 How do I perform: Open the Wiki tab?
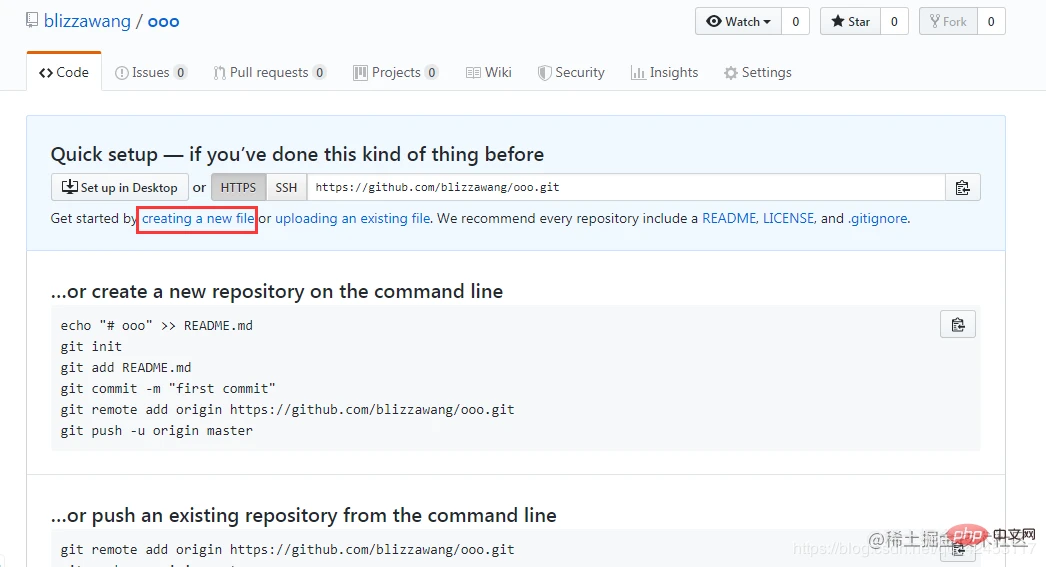[x=489, y=73]
